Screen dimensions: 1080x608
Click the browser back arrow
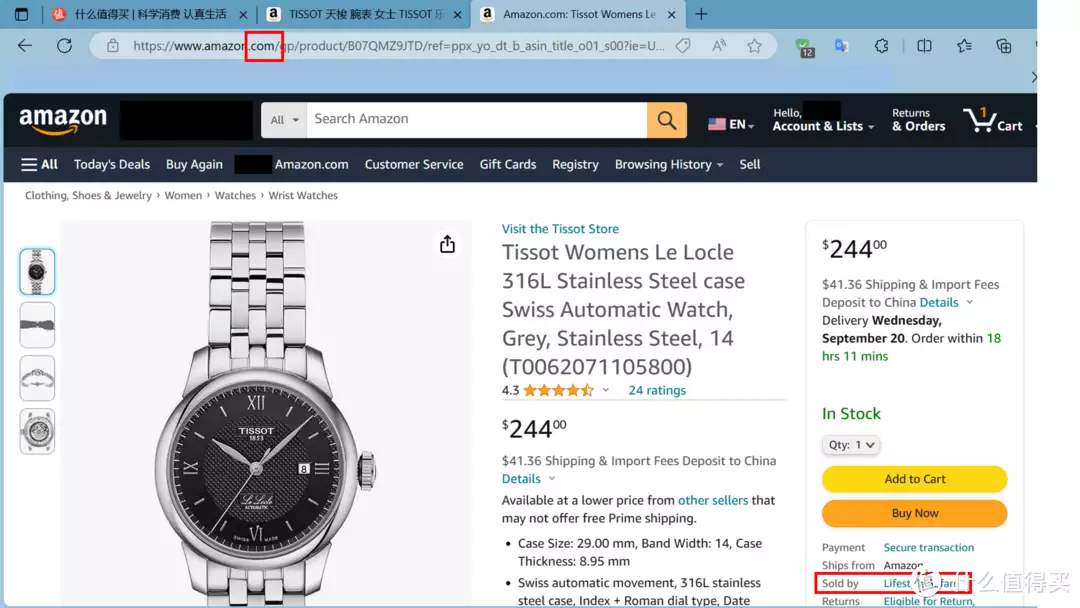(25, 46)
